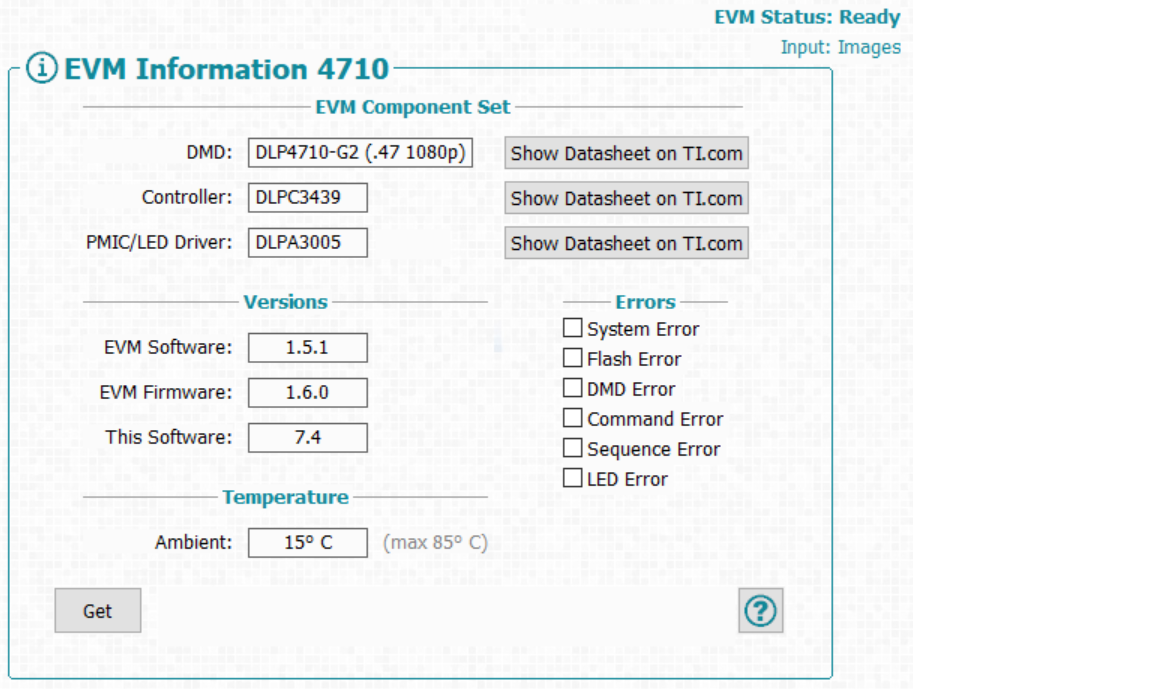The width and height of the screenshot is (1152, 689).
Task: Click the Versions section heading
Action: (285, 302)
